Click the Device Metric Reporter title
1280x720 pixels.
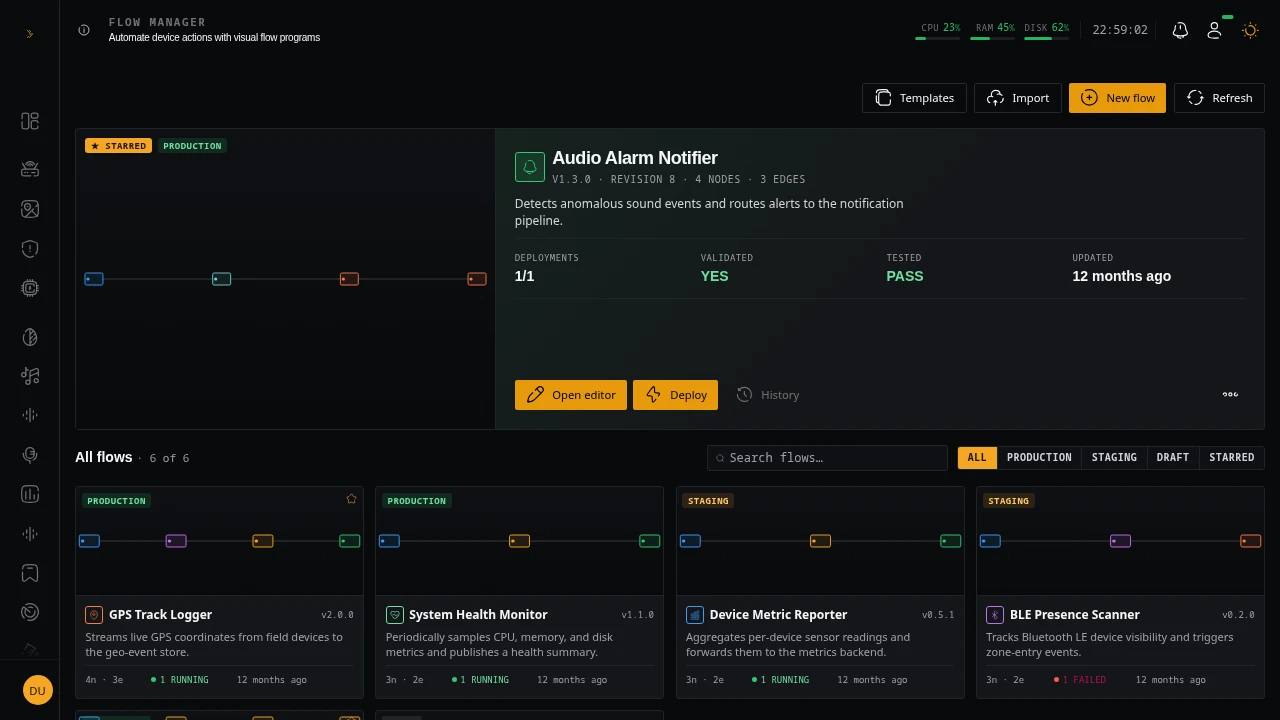778,615
